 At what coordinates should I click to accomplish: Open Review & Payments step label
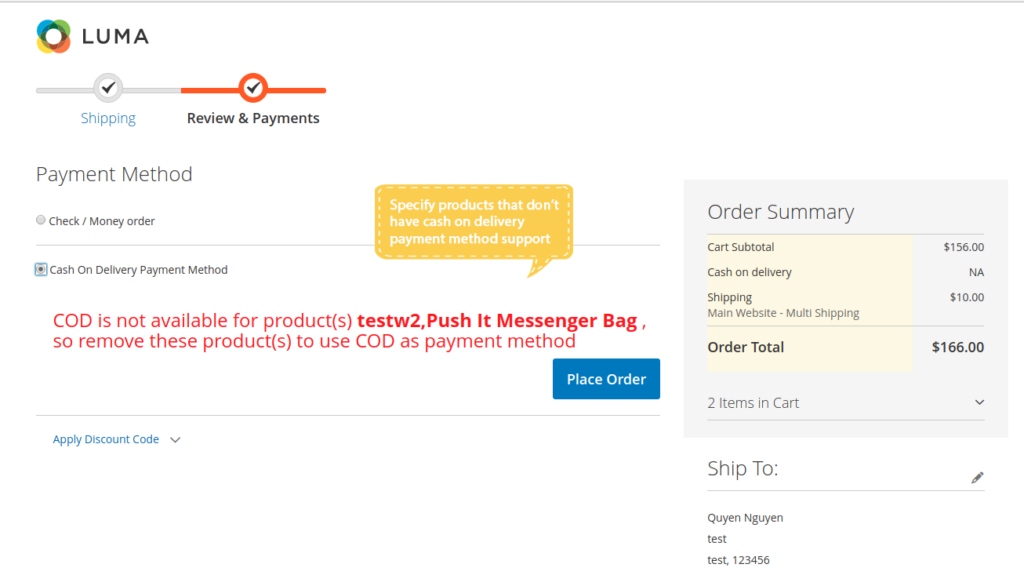(x=253, y=118)
